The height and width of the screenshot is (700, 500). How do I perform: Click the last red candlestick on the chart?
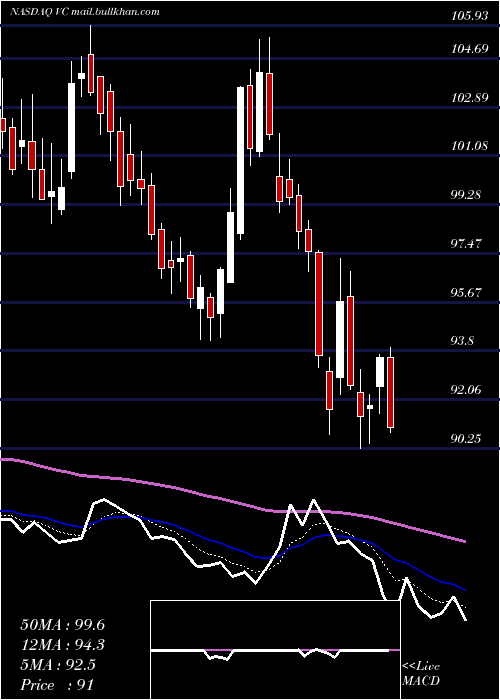pos(391,393)
